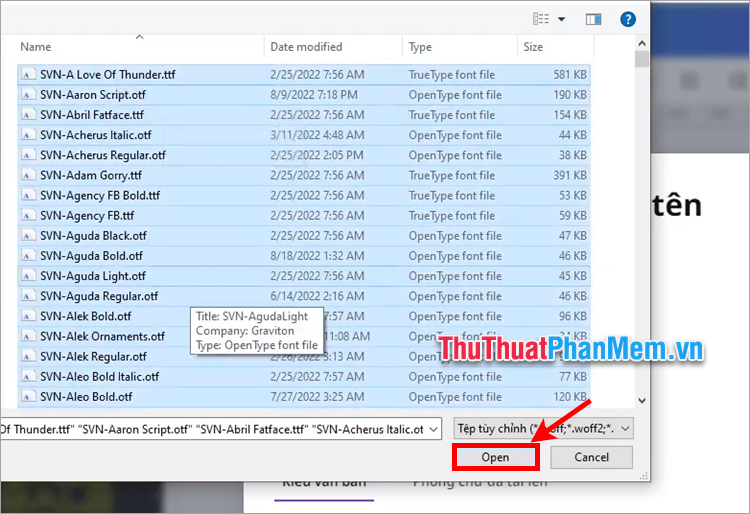Click font icon of SVN-Aleo Bold.otf
Screen dimensions: 750x514
pyautogui.click(x=28, y=397)
